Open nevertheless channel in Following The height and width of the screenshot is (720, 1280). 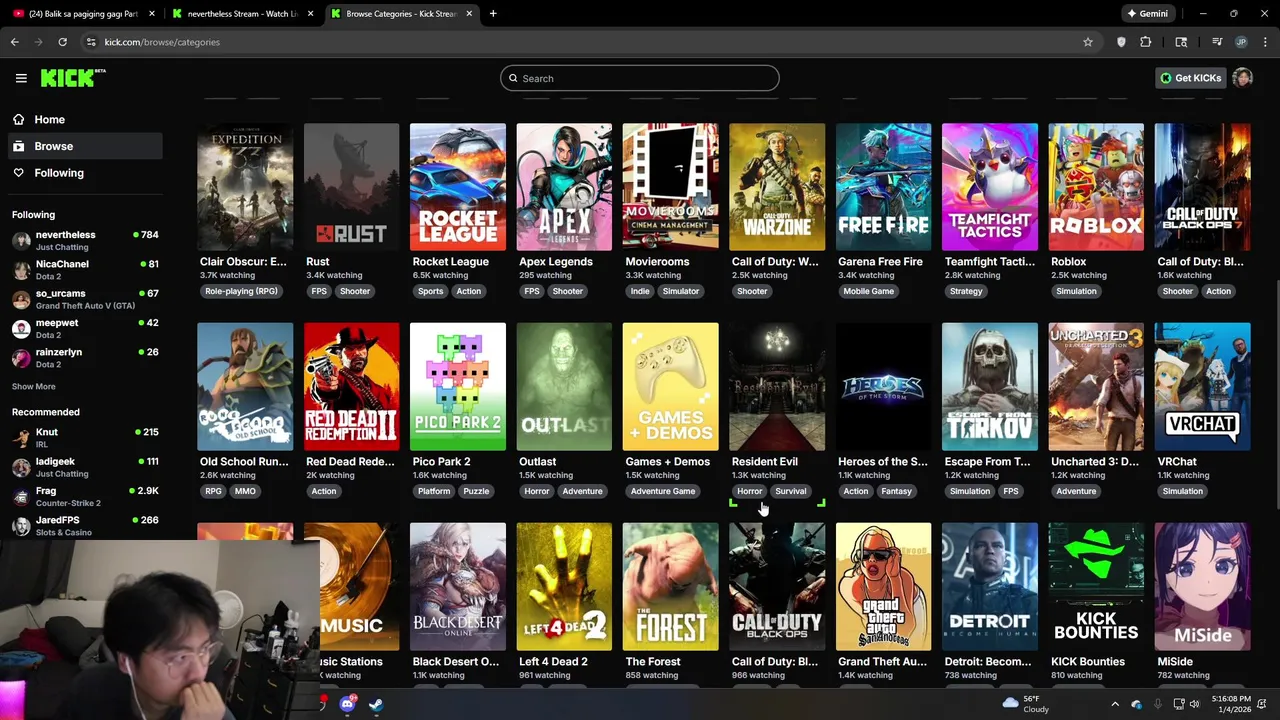tap(85, 240)
